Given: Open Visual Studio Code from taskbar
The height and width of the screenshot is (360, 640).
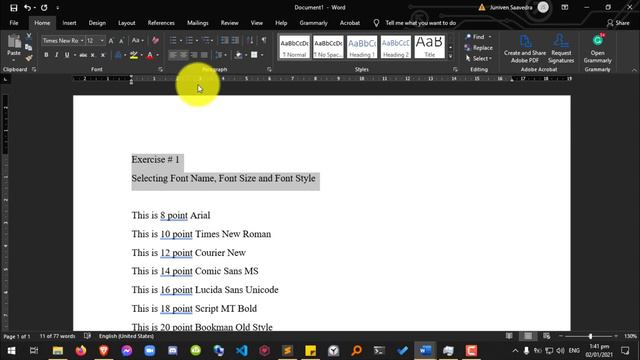Looking at the screenshot, I should (x=241, y=351).
